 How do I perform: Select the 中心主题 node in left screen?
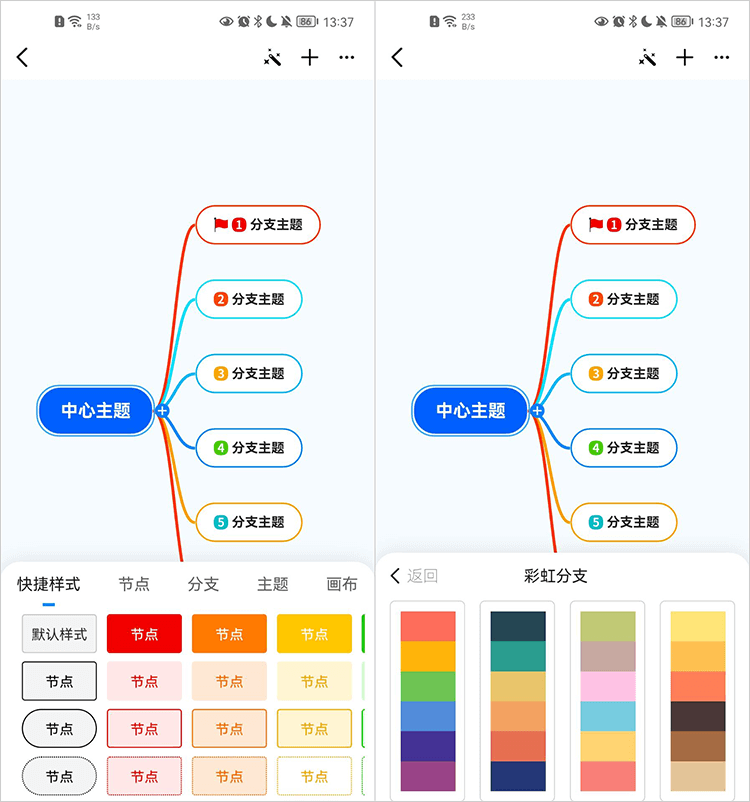click(96, 411)
